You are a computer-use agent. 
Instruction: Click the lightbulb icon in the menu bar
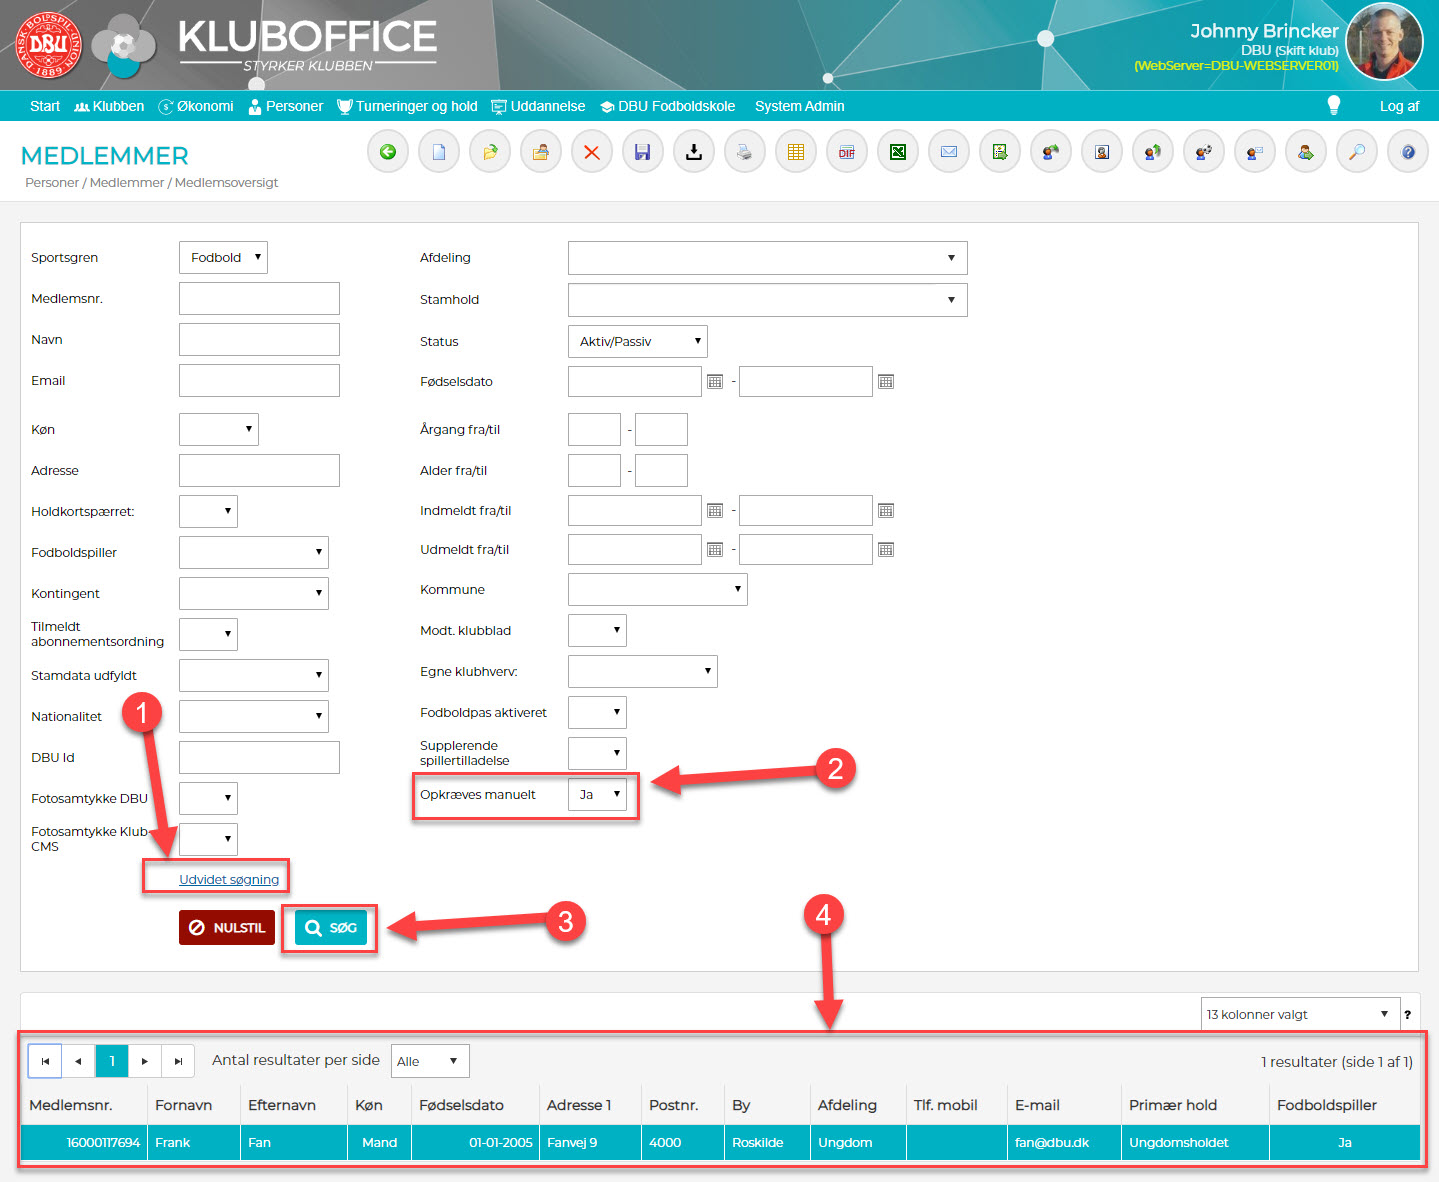click(x=1333, y=105)
